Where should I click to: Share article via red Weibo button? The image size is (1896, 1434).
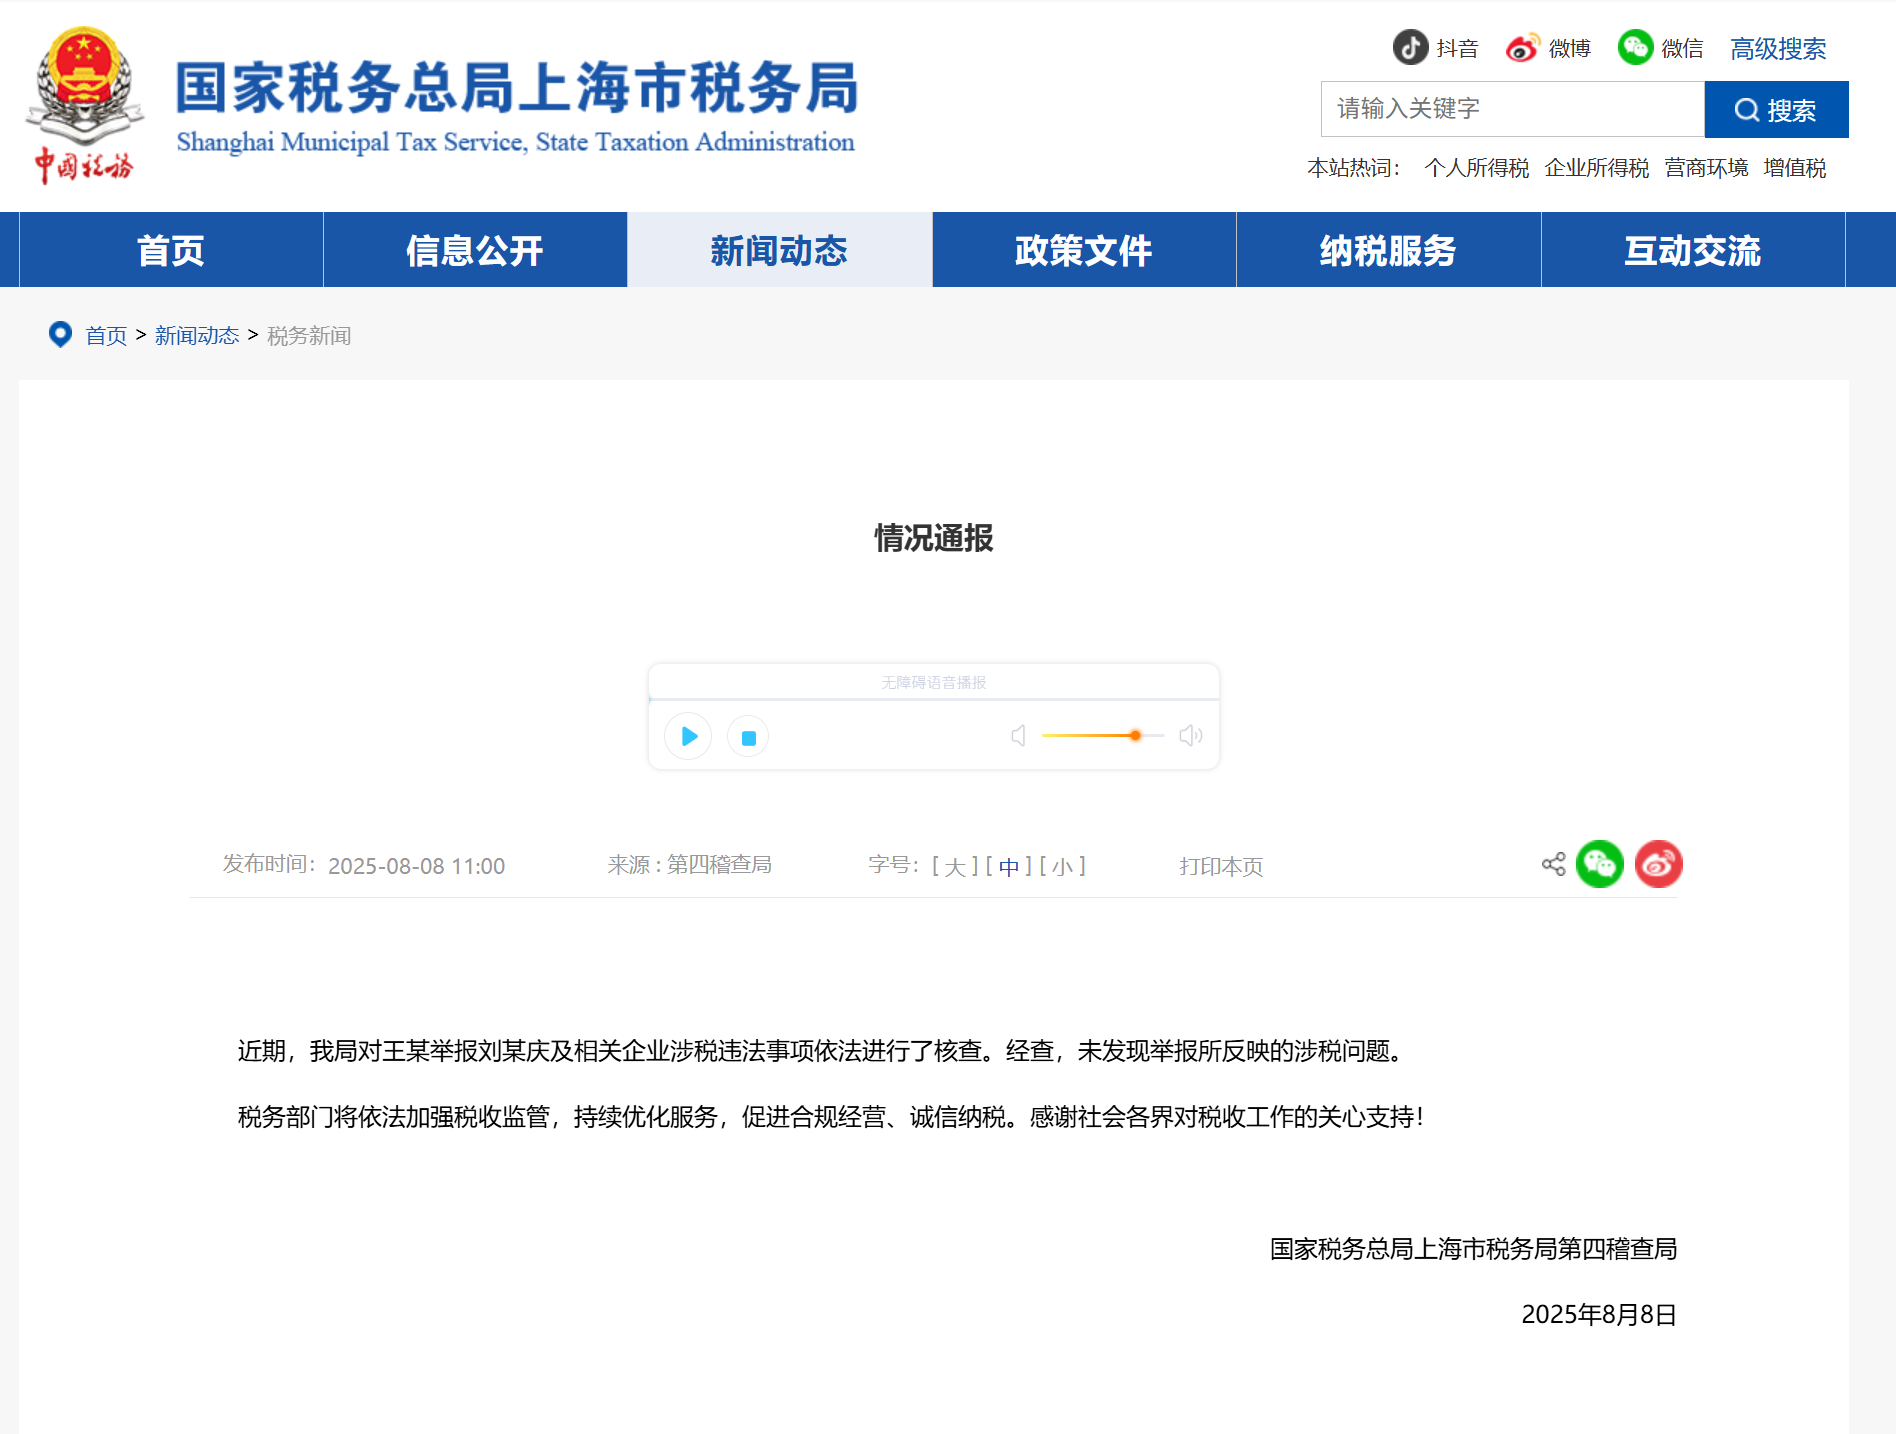coord(1658,864)
